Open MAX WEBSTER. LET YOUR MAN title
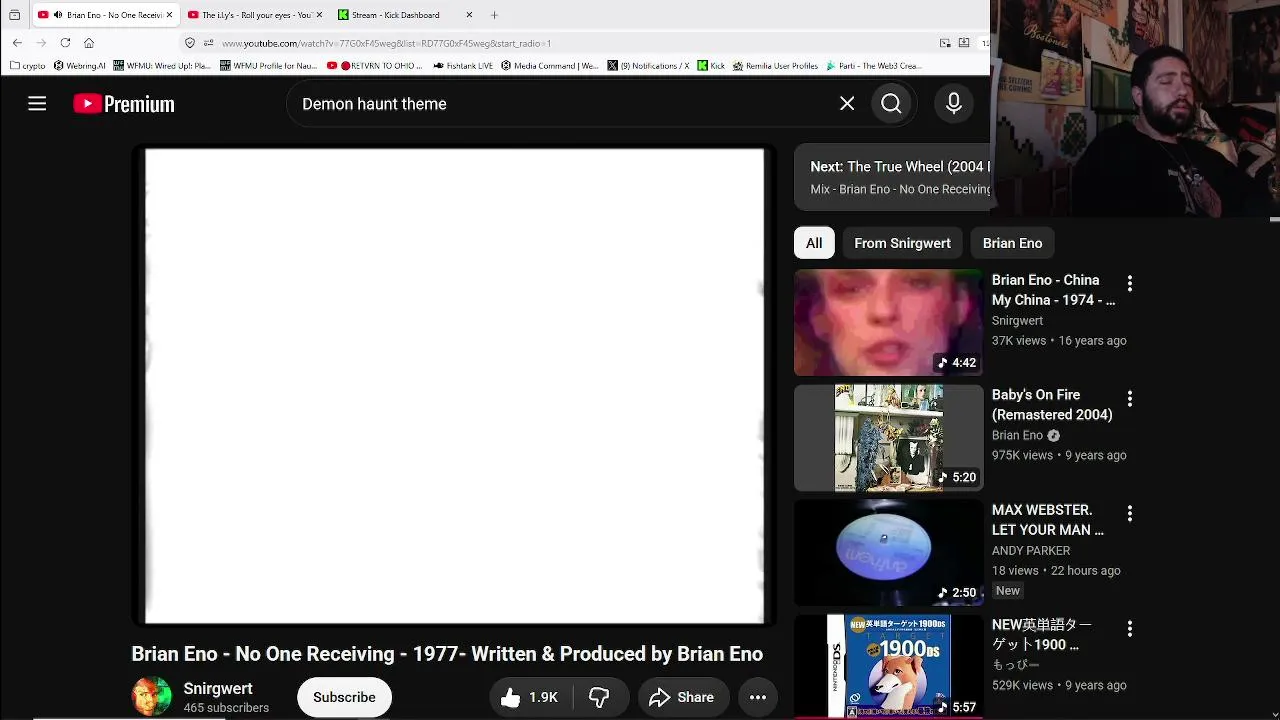Screen dimensions: 1280x720 click(1048, 520)
